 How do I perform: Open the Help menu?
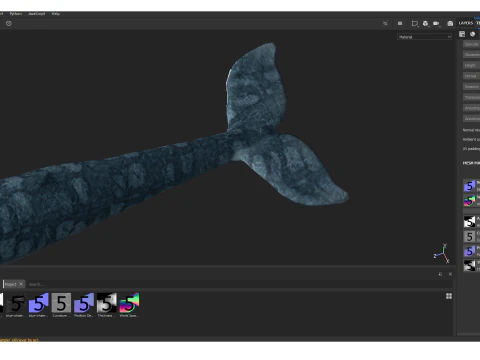point(56,14)
